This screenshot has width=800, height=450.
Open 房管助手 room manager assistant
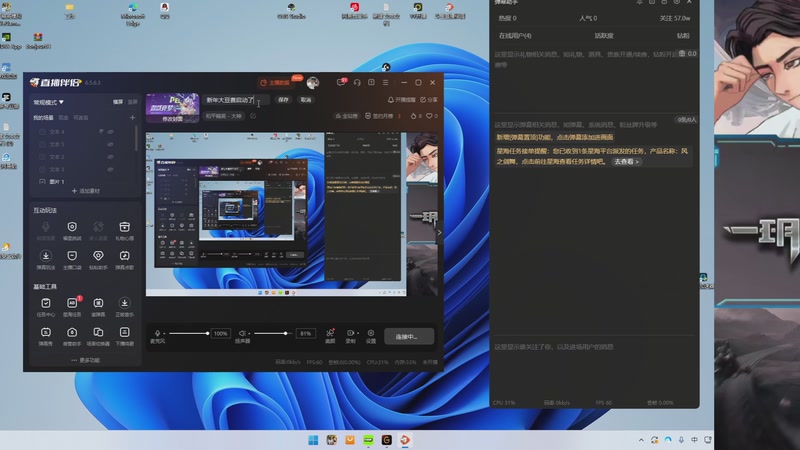[x=72, y=336]
